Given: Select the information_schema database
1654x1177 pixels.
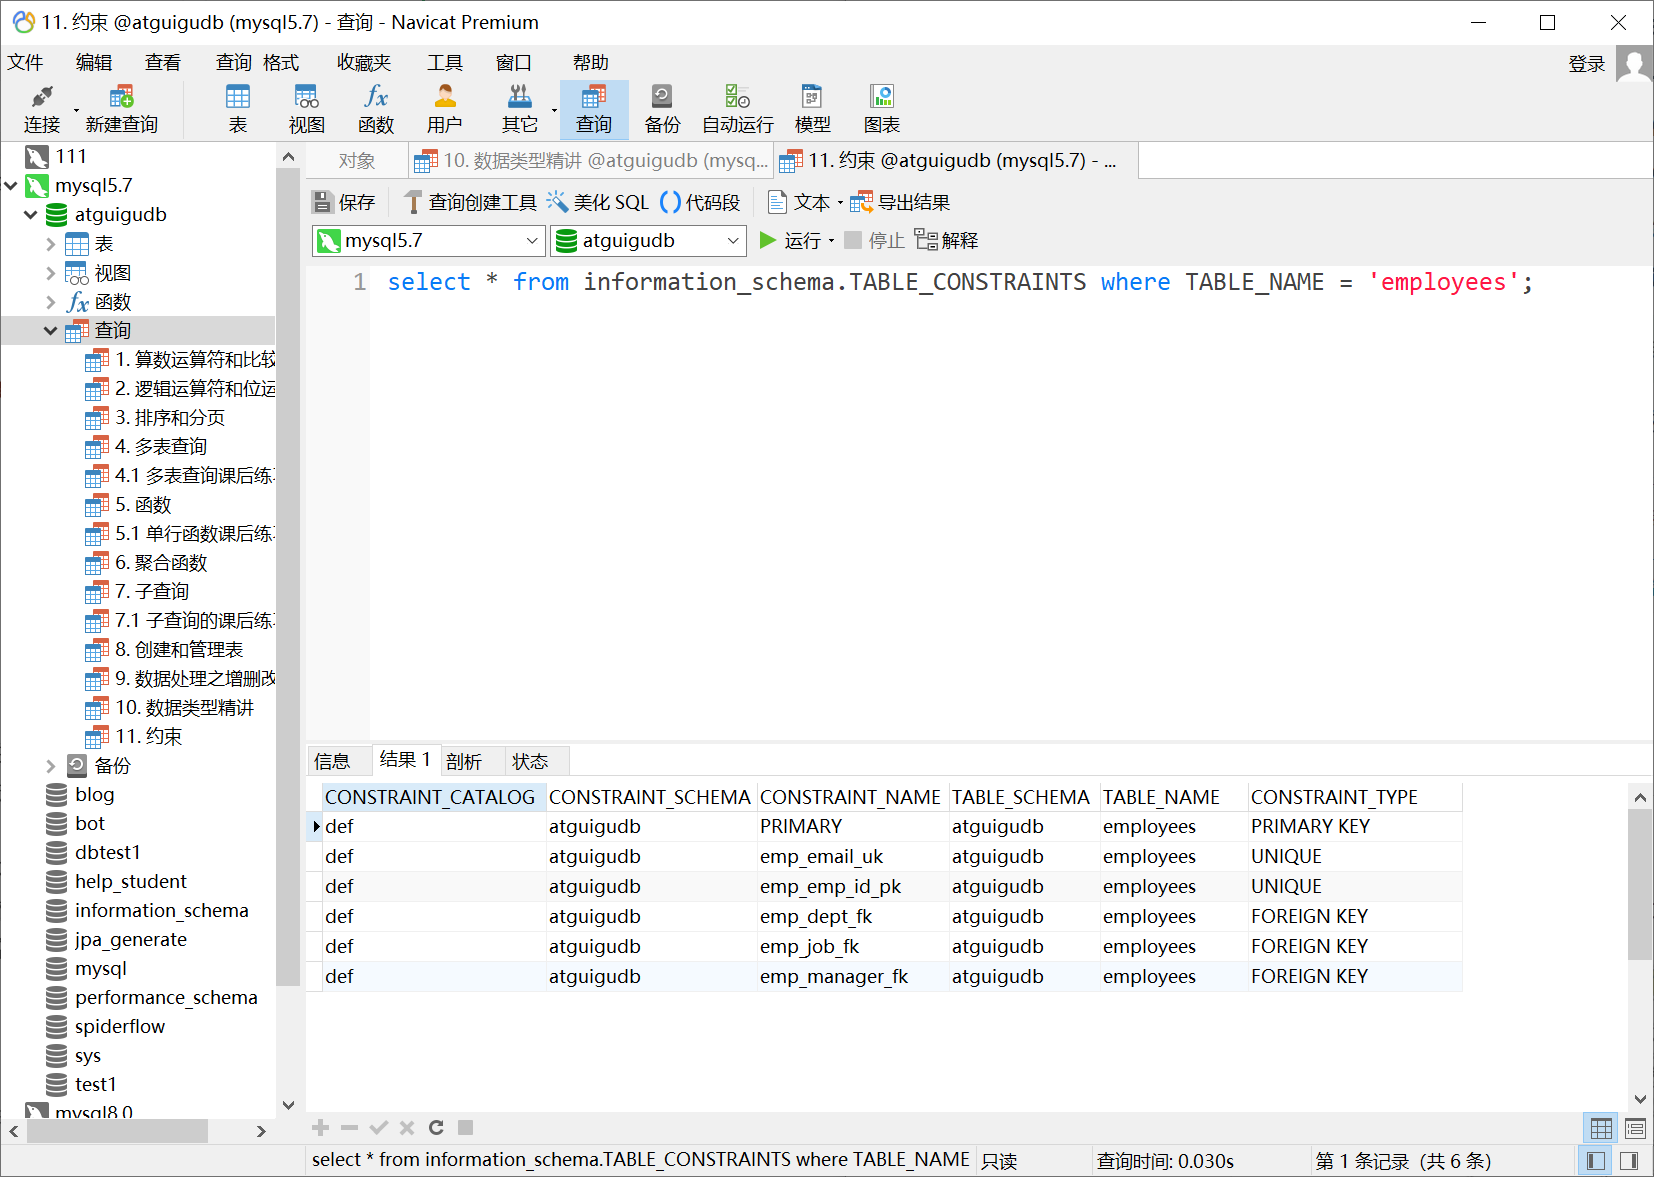Looking at the screenshot, I should (x=161, y=911).
